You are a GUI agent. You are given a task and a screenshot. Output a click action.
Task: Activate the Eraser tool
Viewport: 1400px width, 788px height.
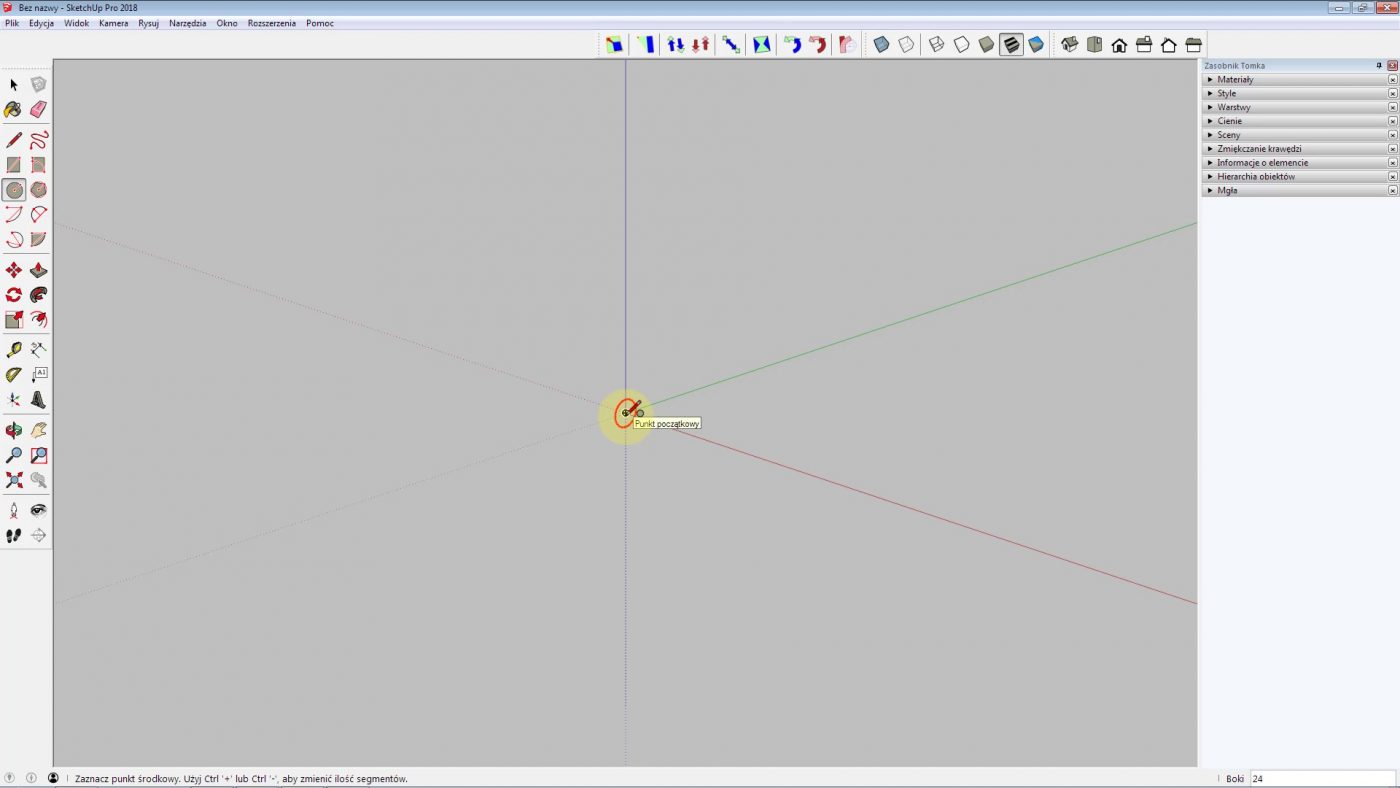[38, 110]
